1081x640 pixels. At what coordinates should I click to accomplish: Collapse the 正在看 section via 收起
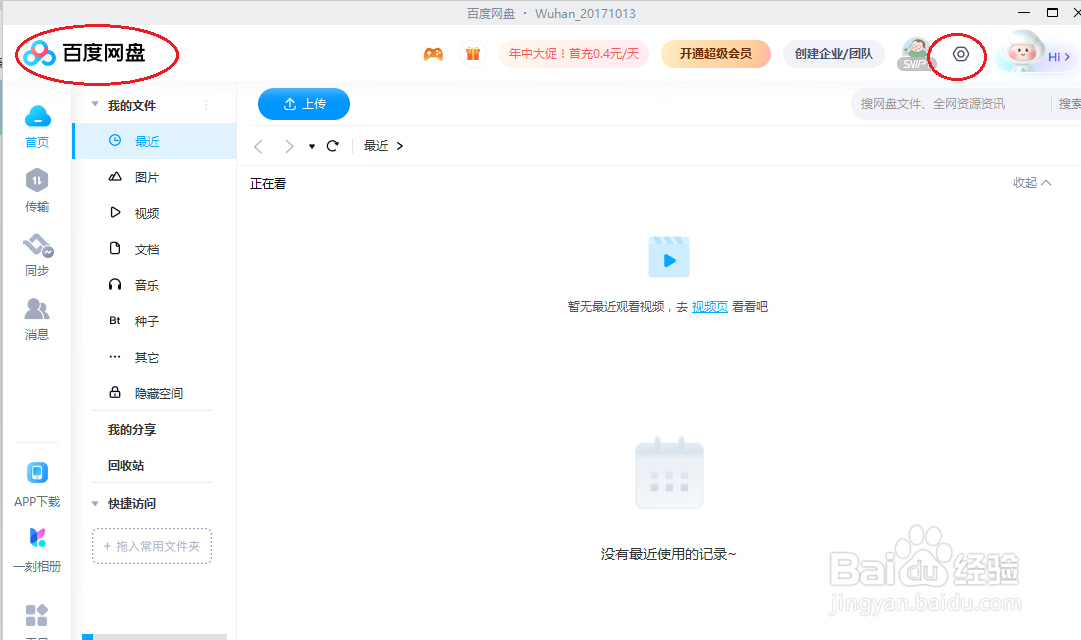(1032, 183)
